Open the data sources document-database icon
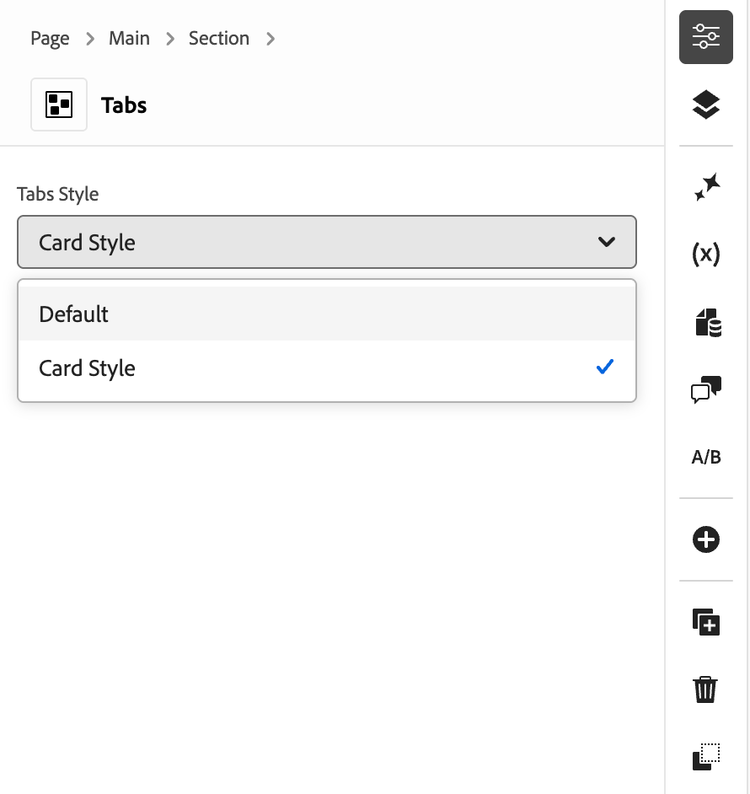This screenshot has width=750, height=794. pos(706,322)
